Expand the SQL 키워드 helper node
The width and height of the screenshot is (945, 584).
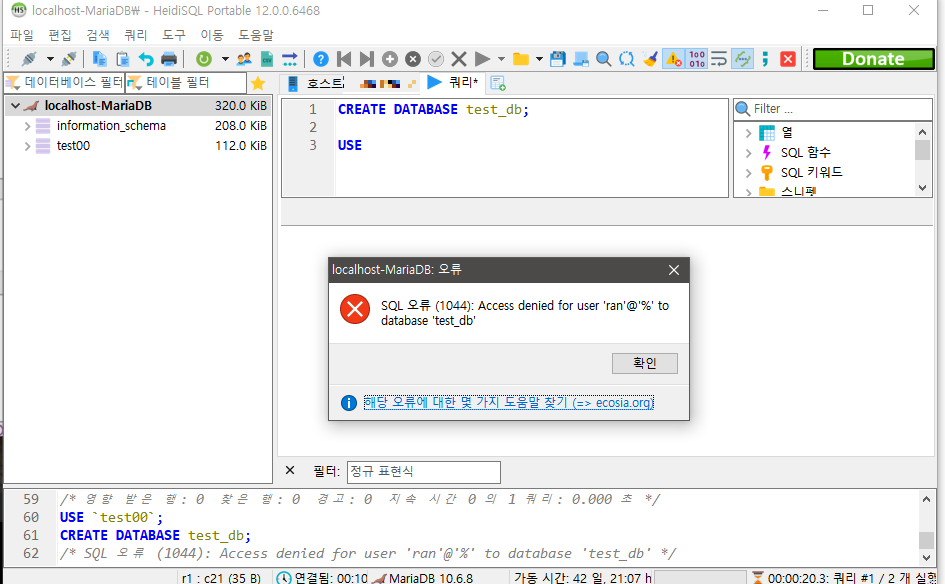coord(749,173)
